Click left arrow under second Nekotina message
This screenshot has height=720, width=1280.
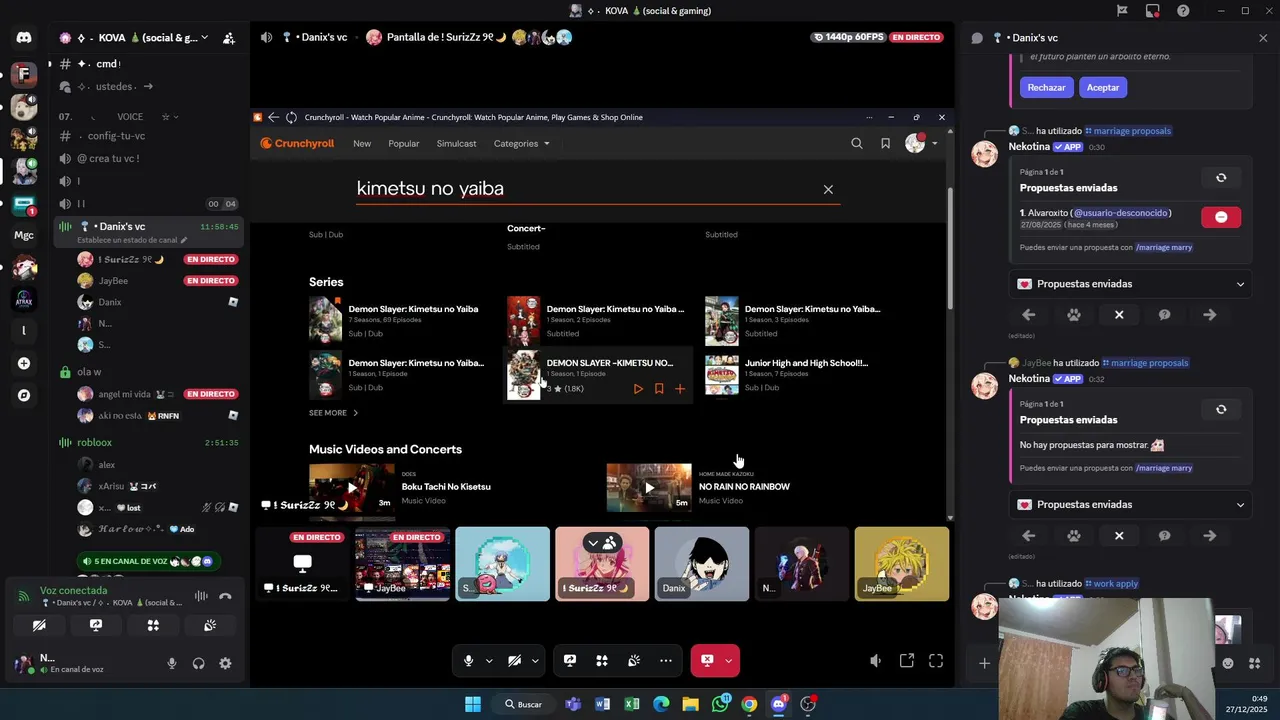[x=1029, y=536]
